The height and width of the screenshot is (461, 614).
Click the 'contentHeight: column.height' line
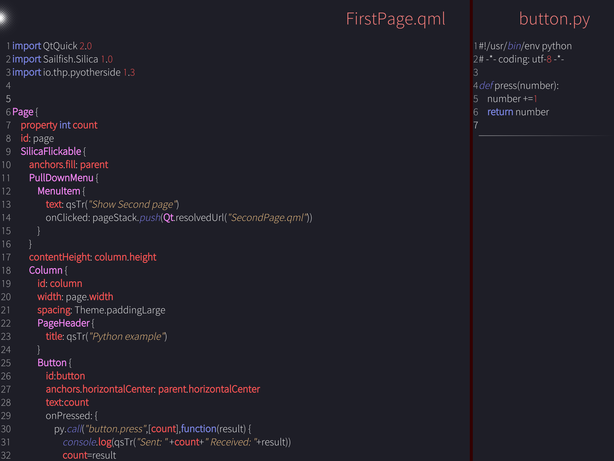(x=92, y=257)
